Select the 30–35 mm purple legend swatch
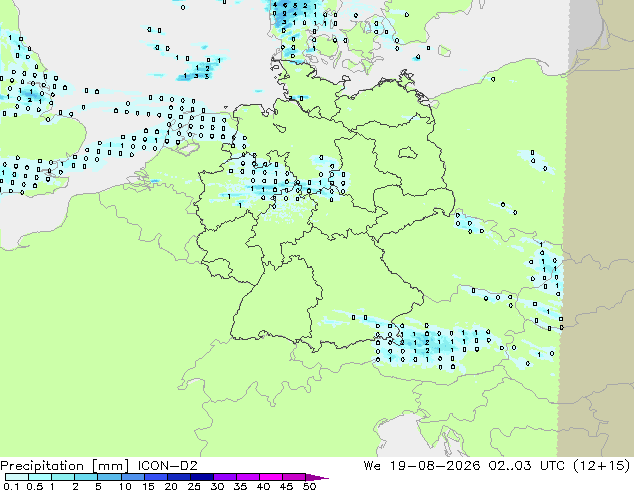634x490 pixels. (224, 477)
